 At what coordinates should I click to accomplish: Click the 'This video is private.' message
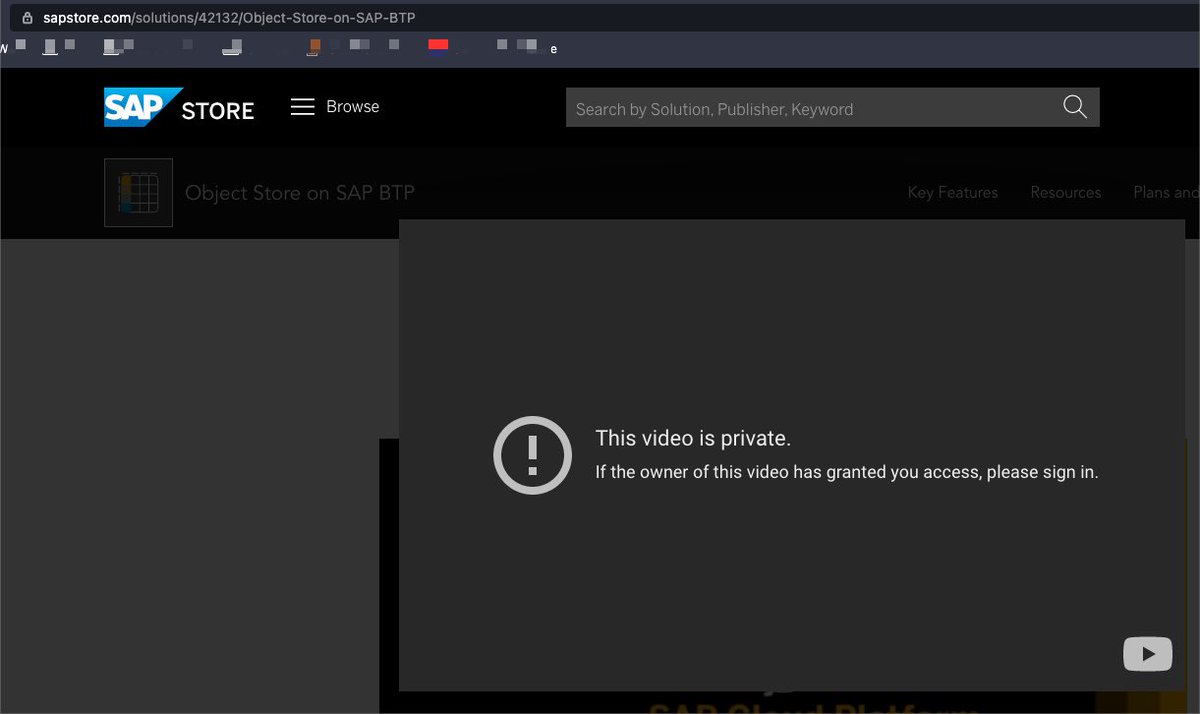[x=693, y=438]
